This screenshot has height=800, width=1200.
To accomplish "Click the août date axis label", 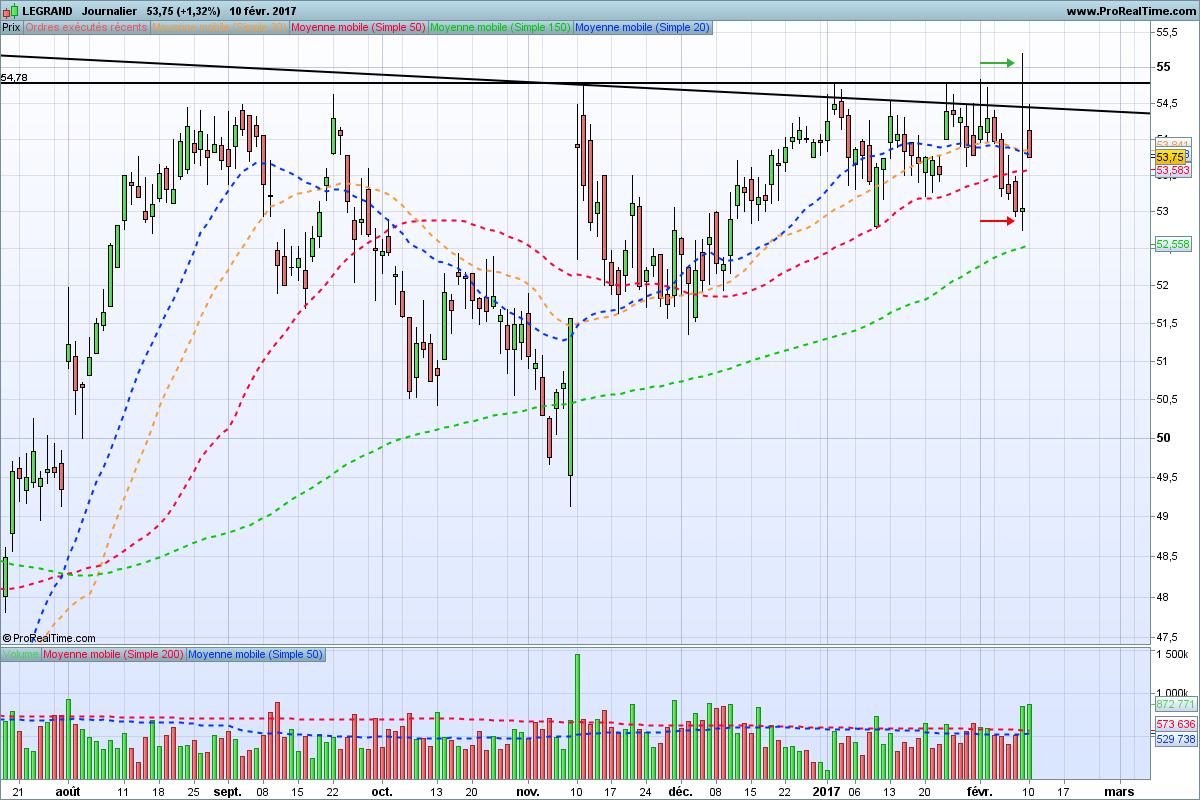I will coord(67,790).
